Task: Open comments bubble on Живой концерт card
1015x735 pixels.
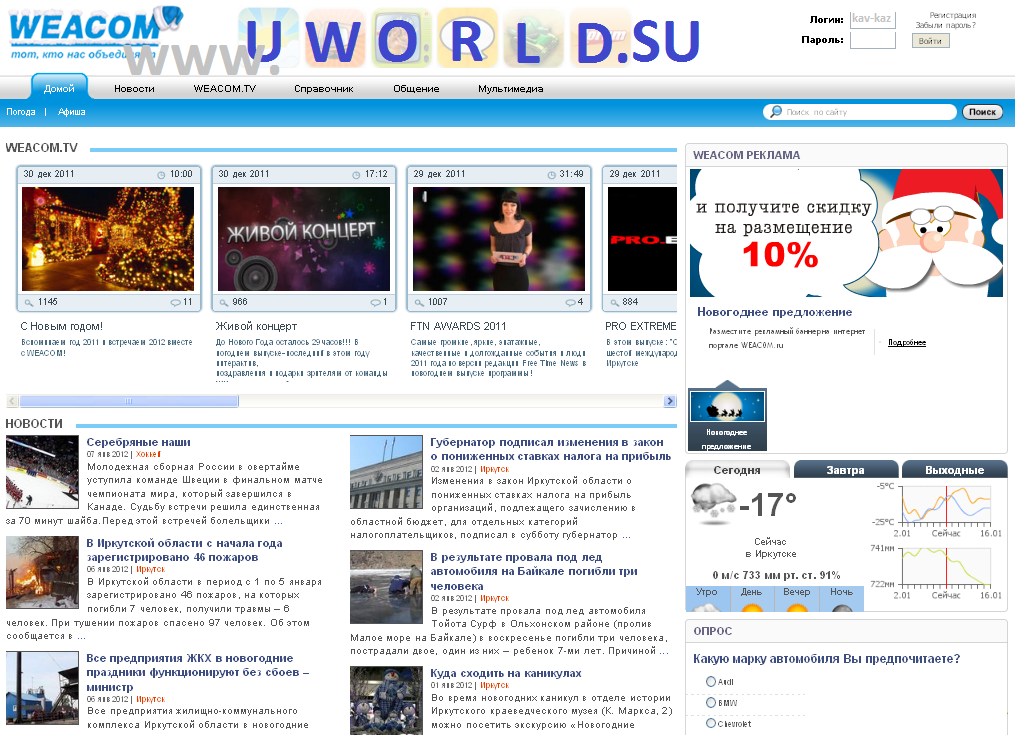Action: pos(375,302)
